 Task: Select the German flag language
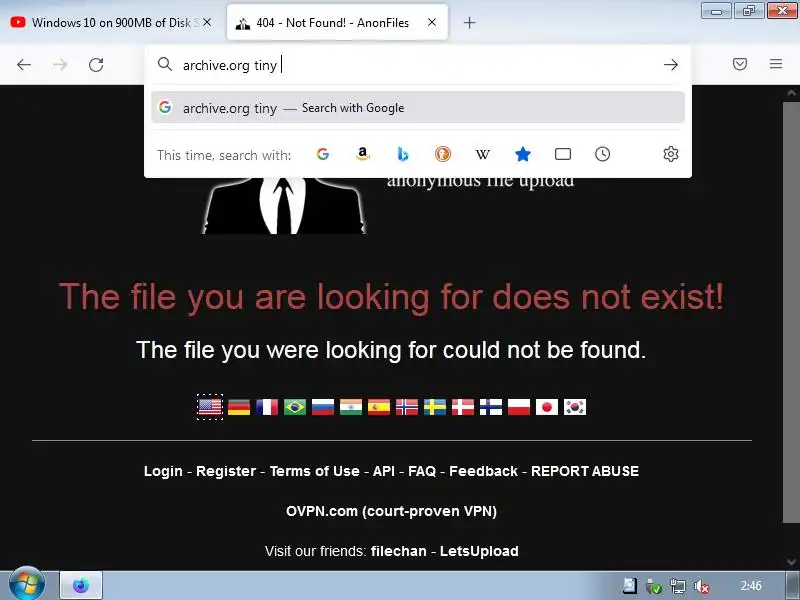[239, 407]
